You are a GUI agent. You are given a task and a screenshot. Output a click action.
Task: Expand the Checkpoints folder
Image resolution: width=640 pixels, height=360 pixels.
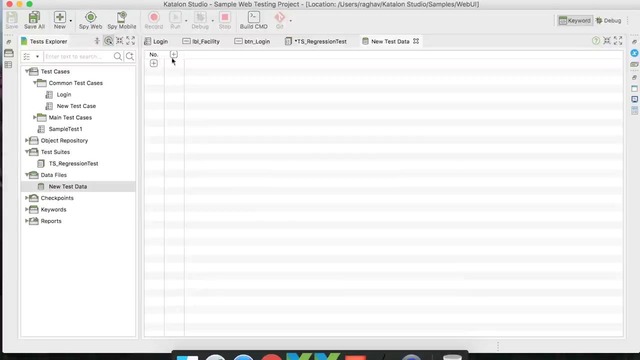(27, 198)
